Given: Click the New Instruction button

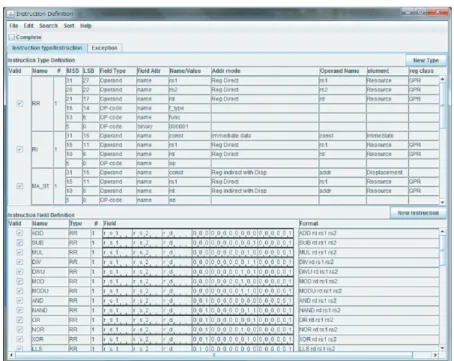Looking at the screenshot, I should [x=418, y=213].
